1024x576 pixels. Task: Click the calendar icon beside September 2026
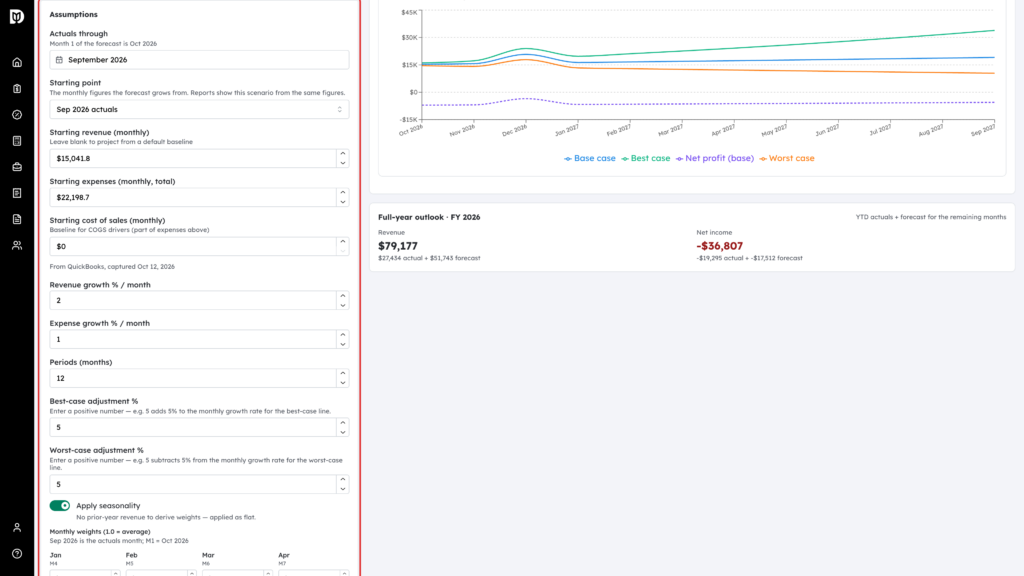(x=59, y=60)
